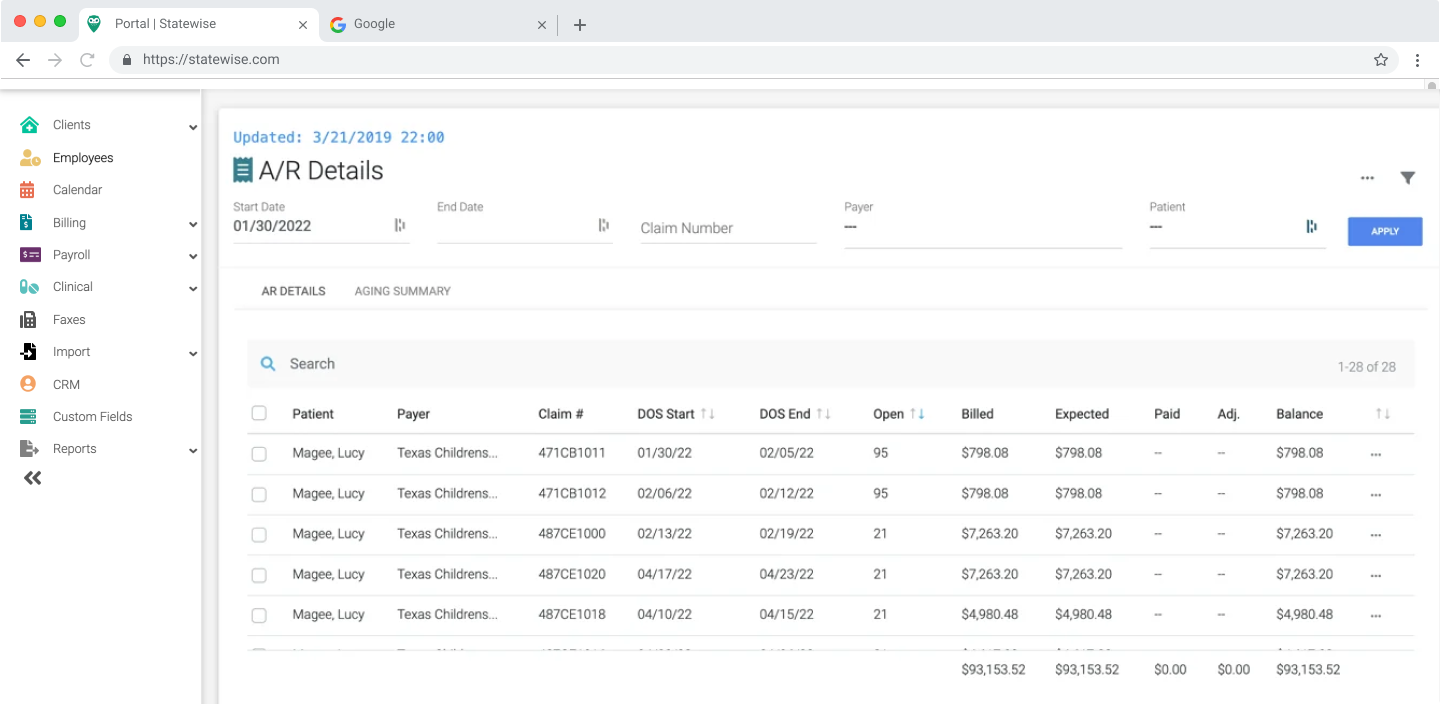Screen dimensions: 1440x704
Task: Click the Employees people icon
Action: tap(30, 158)
